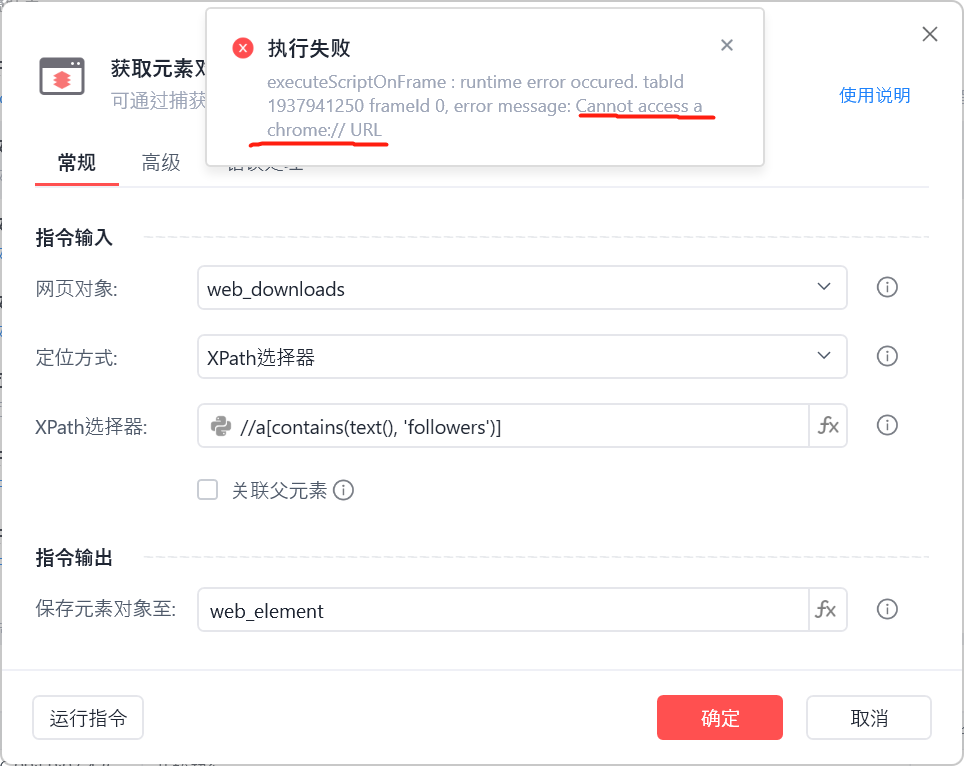Expand the XPath选择器 定位方式 dropdown
This screenshot has height=766, width=964.
tap(522, 357)
